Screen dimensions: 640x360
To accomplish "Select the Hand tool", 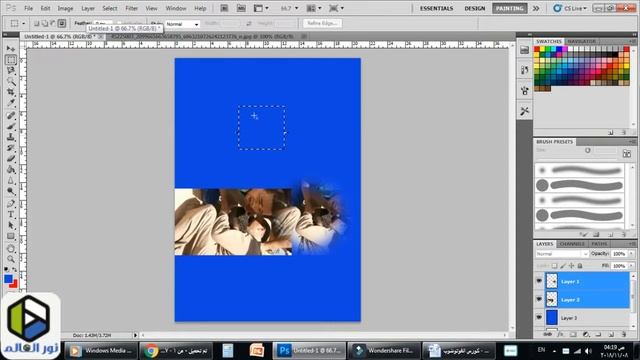I will point(11,248).
